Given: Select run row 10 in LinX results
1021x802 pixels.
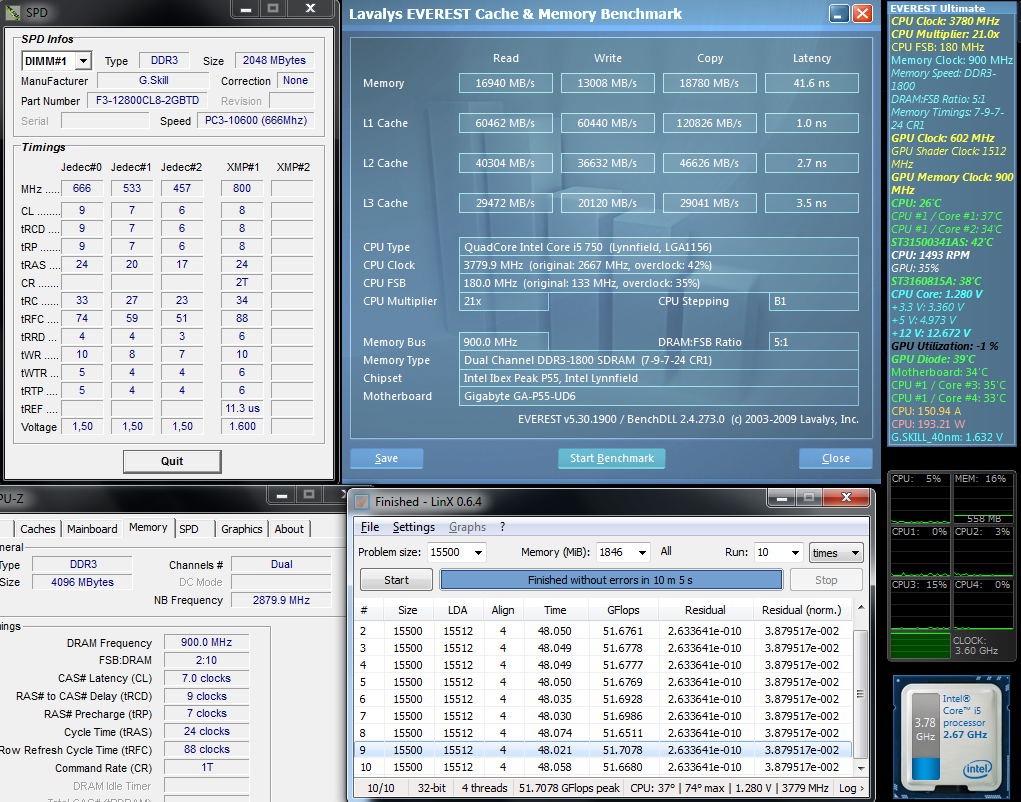Looking at the screenshot, I should click(x=603, y=767).
